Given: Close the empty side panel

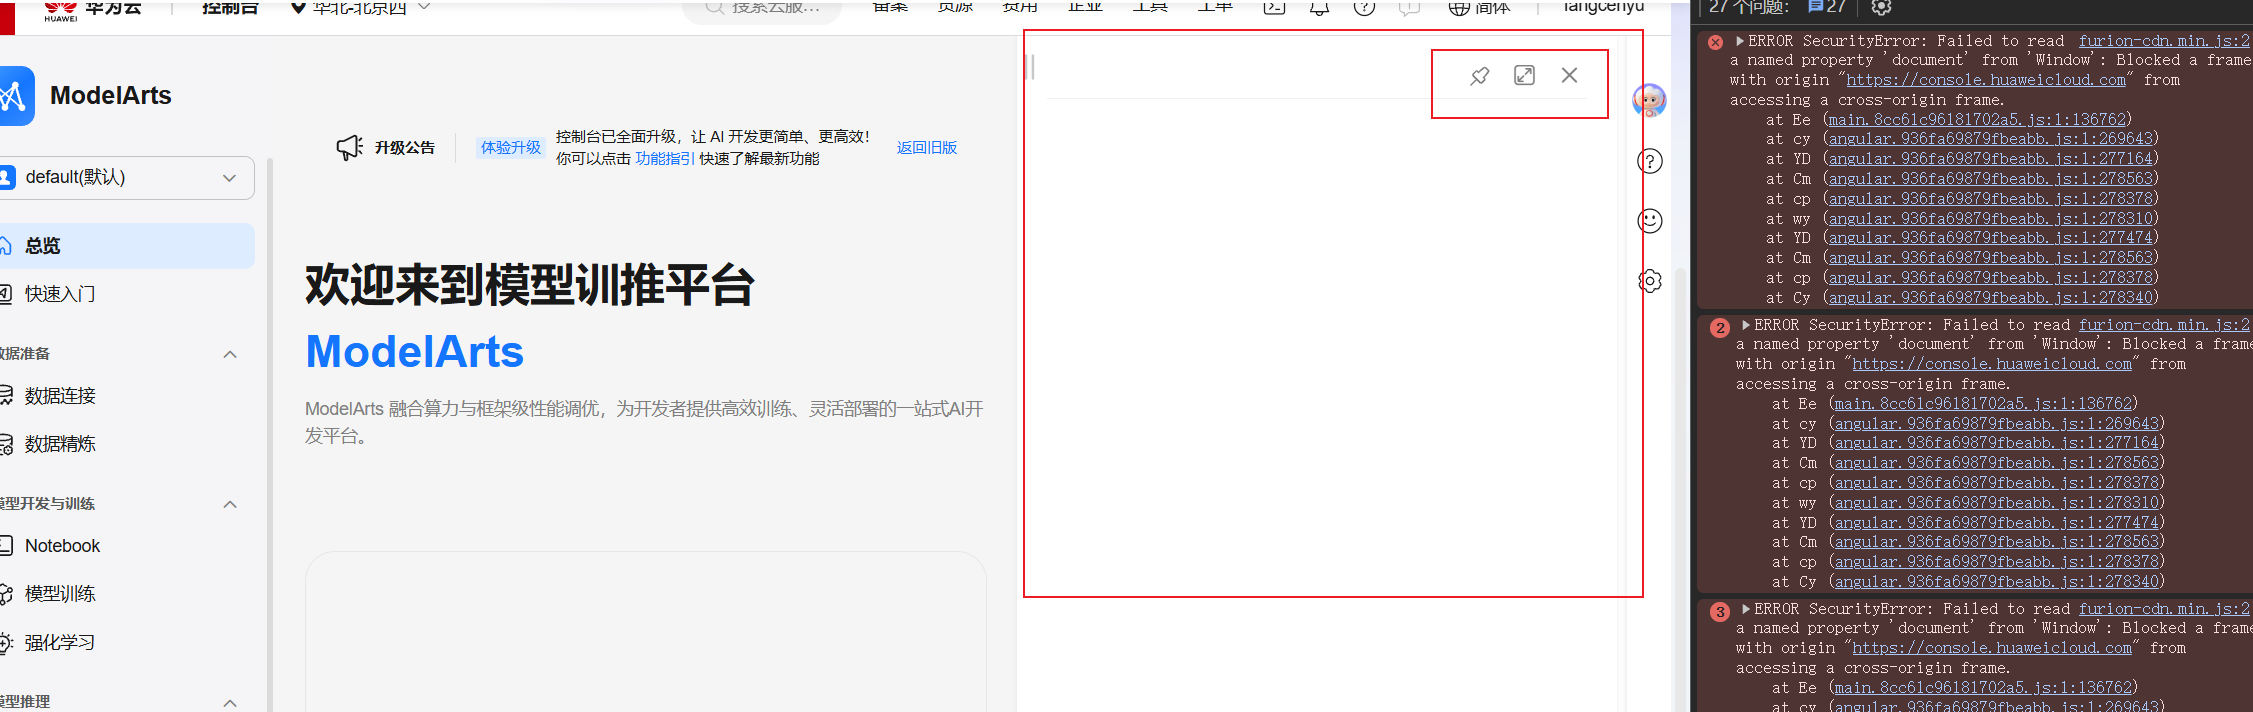Looking at the screenshot, I should [x=1569, y=75].
